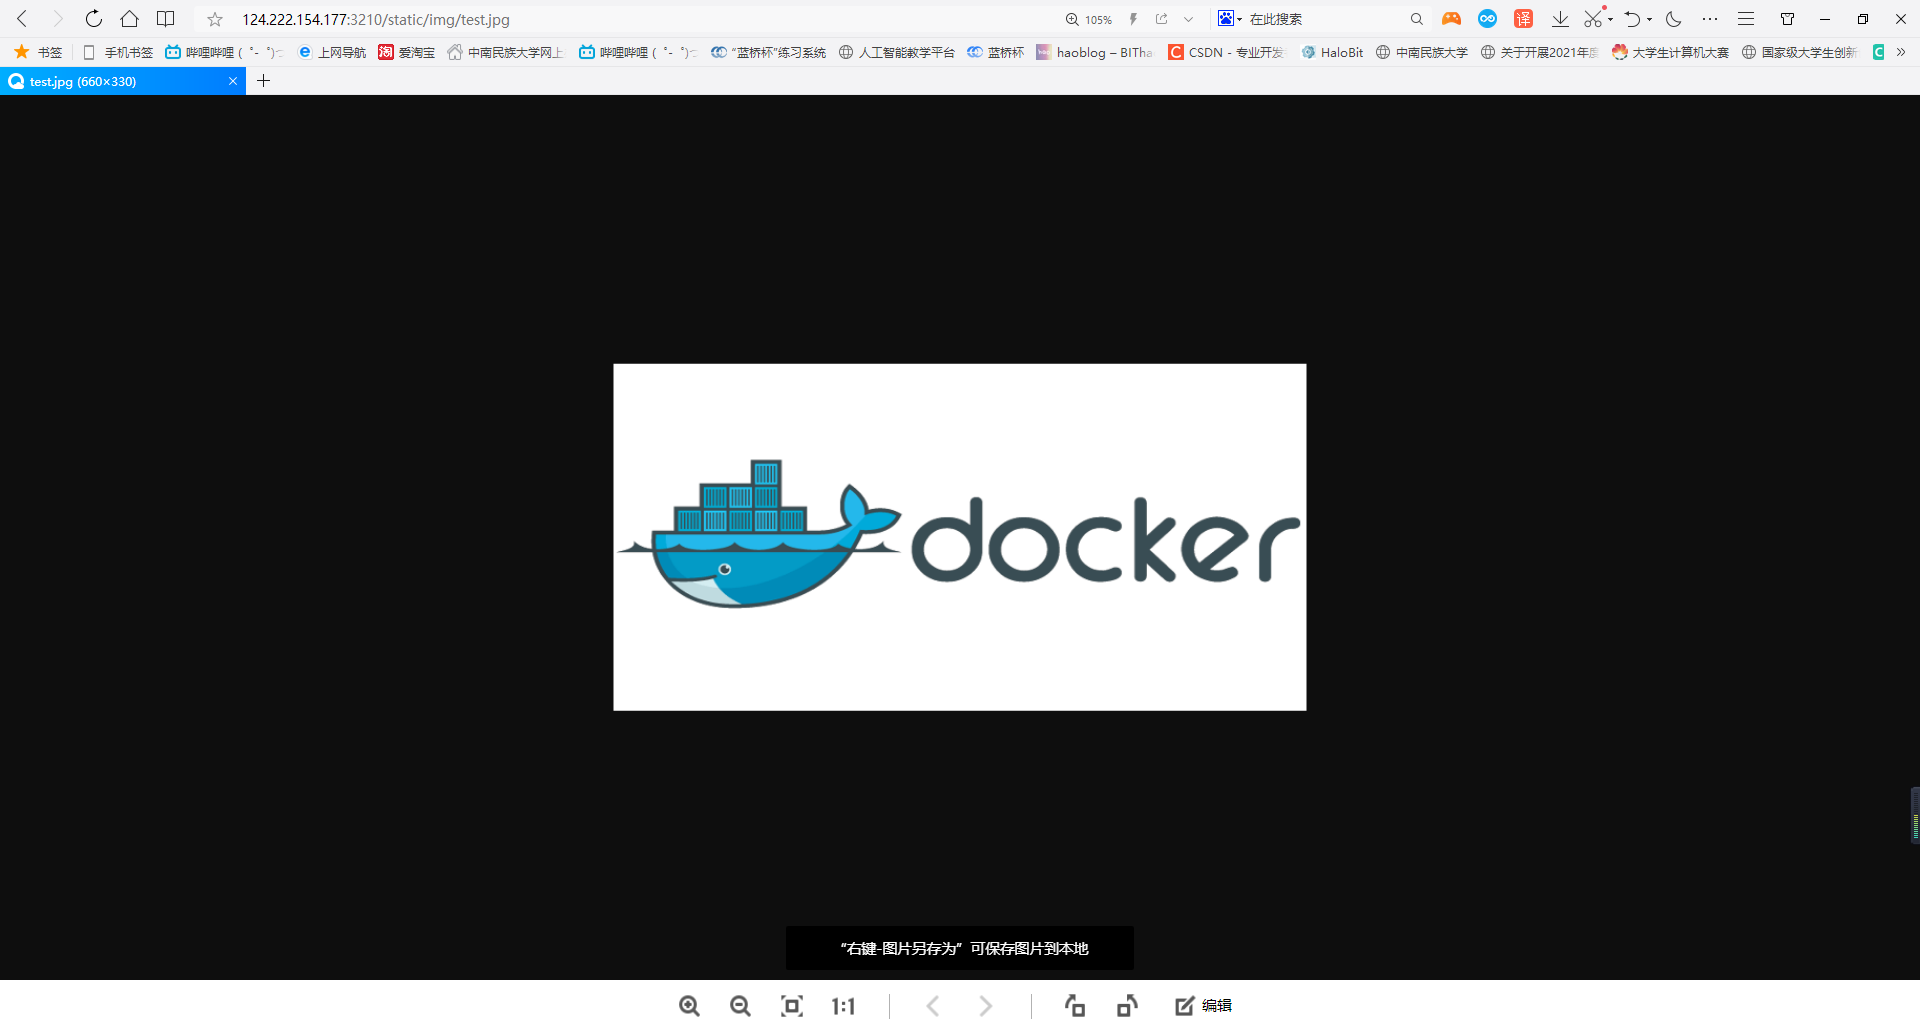The height and width of the screenshot is (1032, 1920).
Task: Go back to the previous page
Action: (x=22, y=19)
